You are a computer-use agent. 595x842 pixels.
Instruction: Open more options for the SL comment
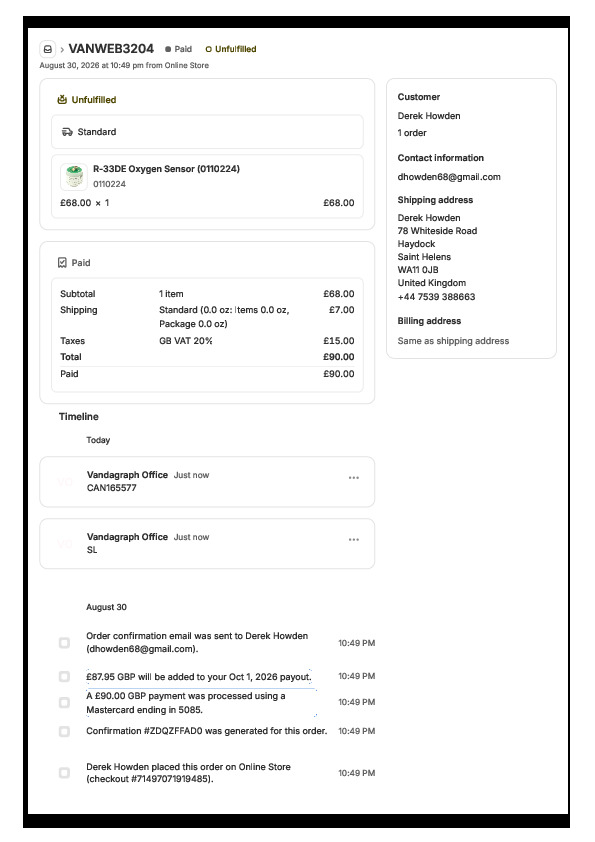(353, 539)
